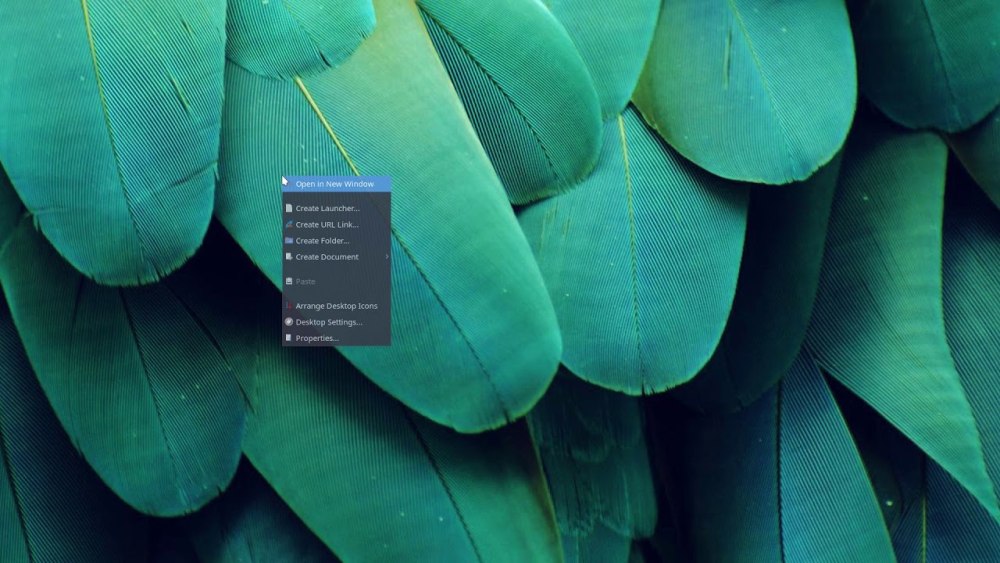Select Properties... at menu bottom

[x=336, y=338]
